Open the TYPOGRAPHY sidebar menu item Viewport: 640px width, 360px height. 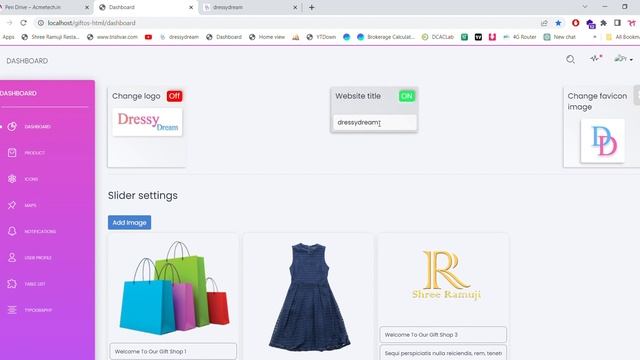point(38,310)
